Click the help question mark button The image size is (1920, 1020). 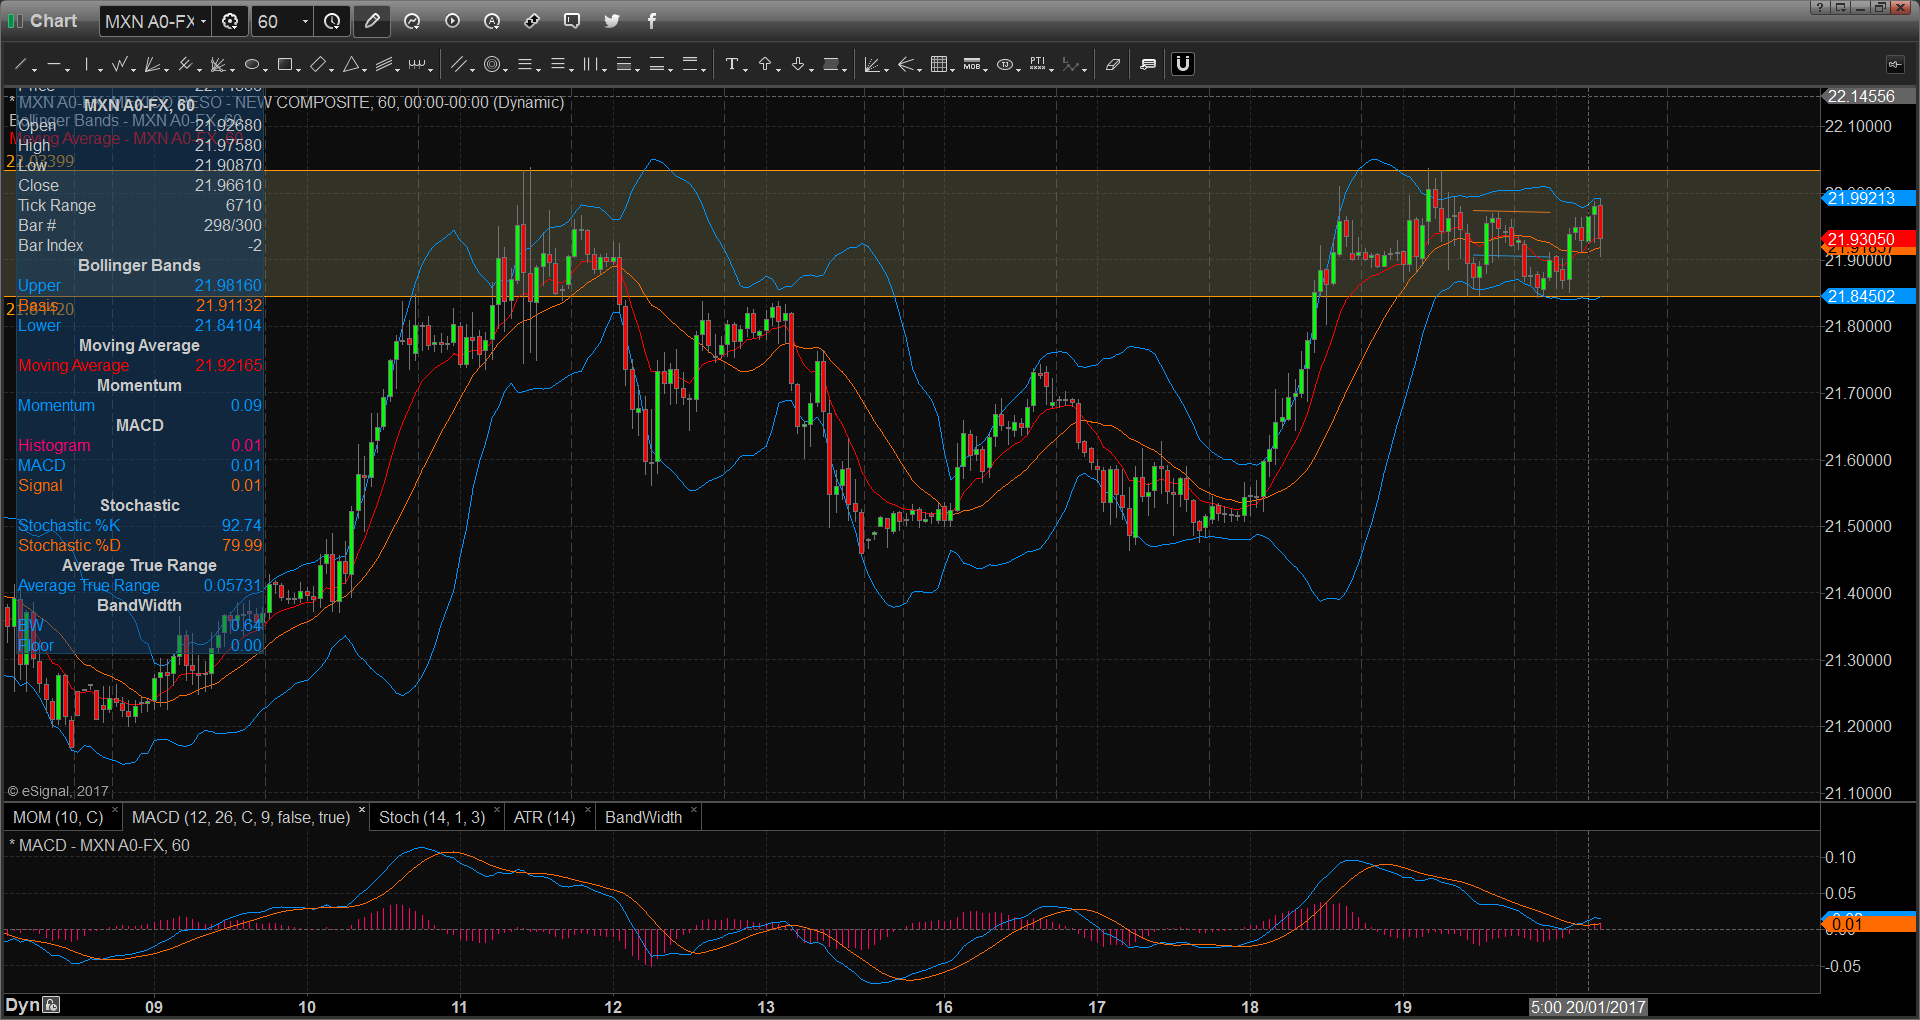click(1822, 7)
